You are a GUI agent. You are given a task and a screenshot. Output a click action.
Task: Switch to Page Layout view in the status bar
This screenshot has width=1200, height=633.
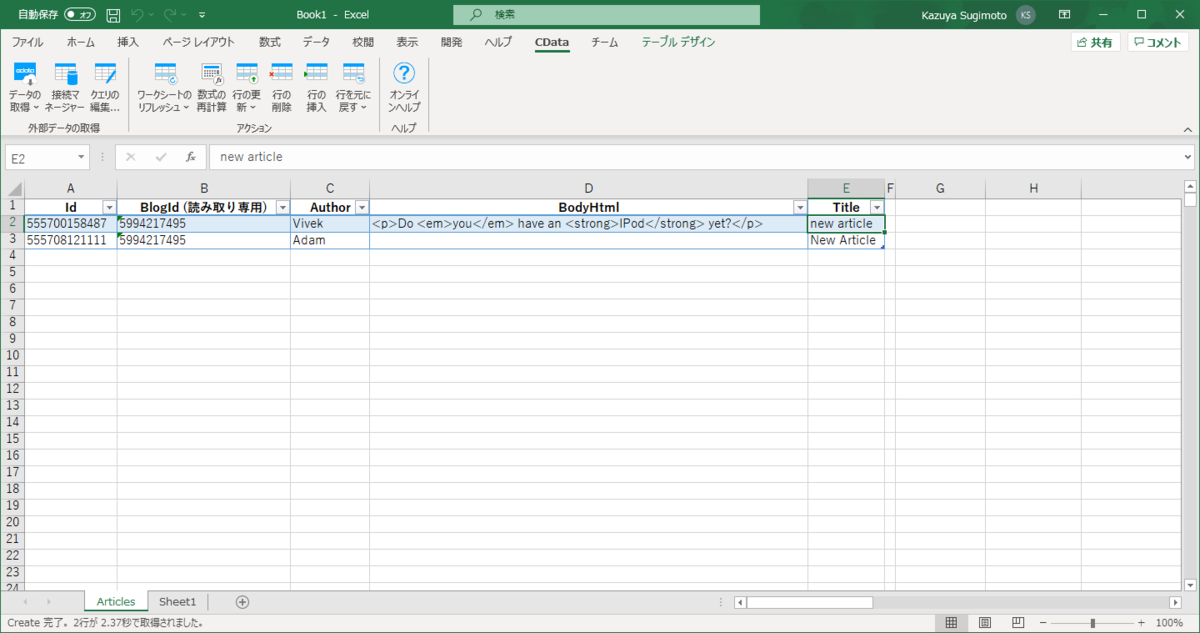click(986, 622)
